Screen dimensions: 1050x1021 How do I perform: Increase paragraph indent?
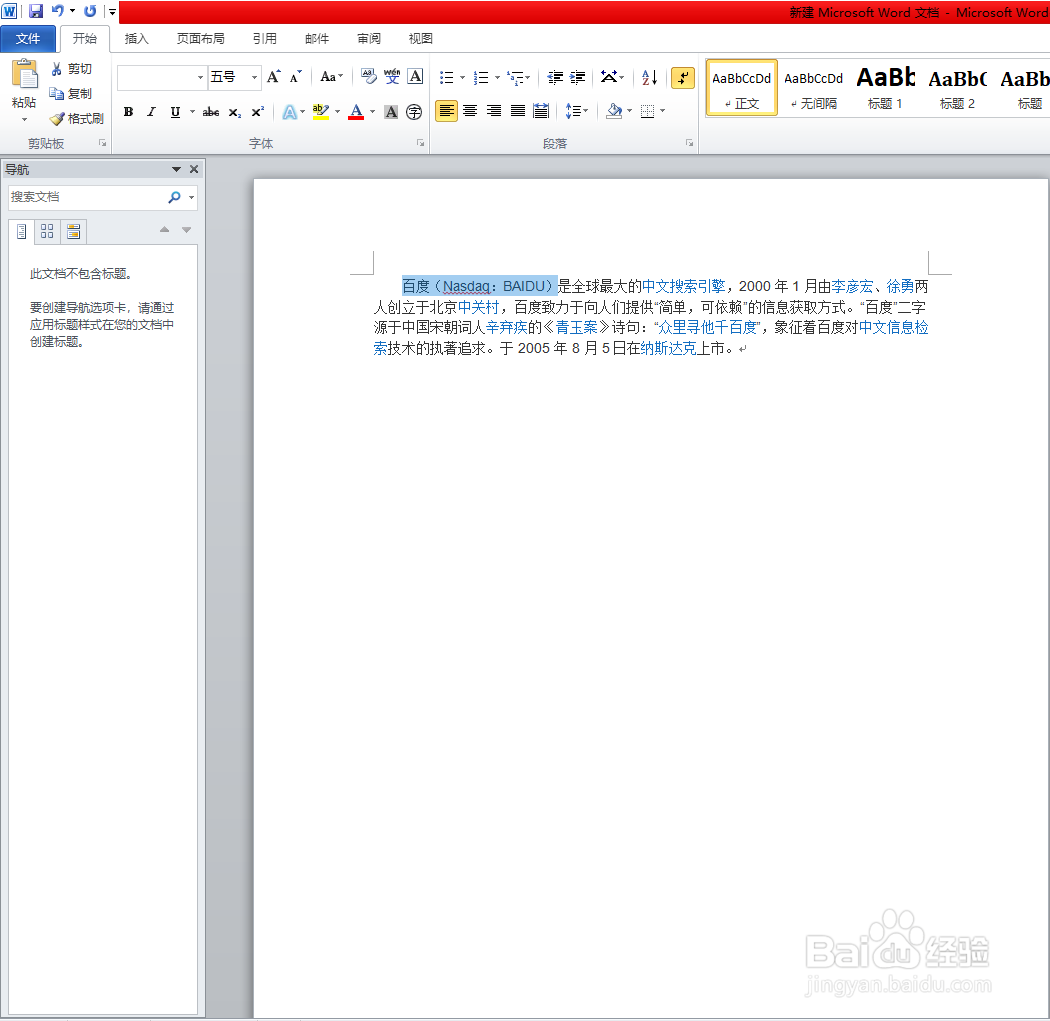click(577, 78)
